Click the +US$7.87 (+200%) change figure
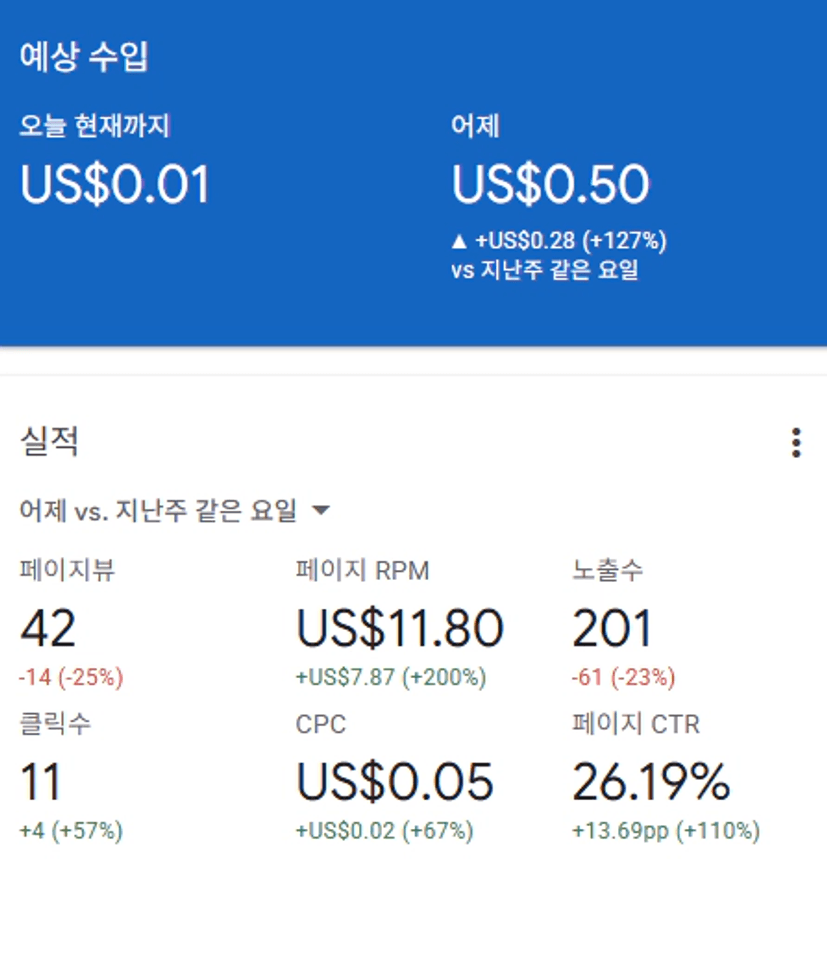Image resolution: width=827 pixels, height=955 pixels. pyautogui.click(x=391, y=677)
